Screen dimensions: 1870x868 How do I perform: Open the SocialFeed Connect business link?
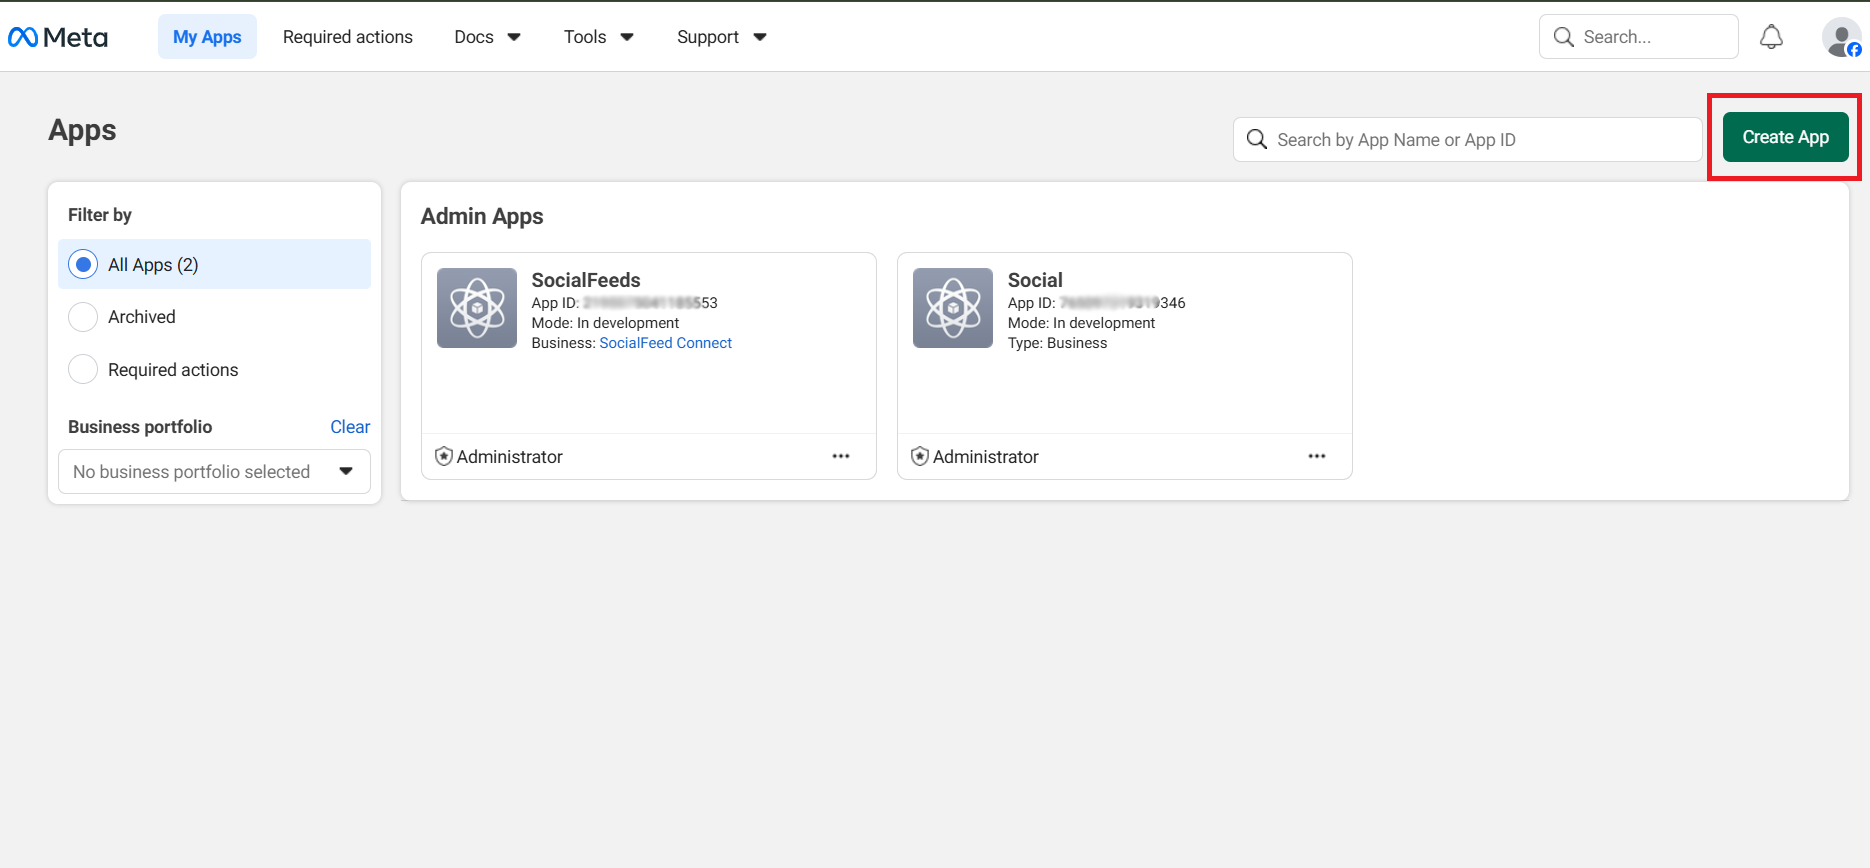click(x=666, y=343)
